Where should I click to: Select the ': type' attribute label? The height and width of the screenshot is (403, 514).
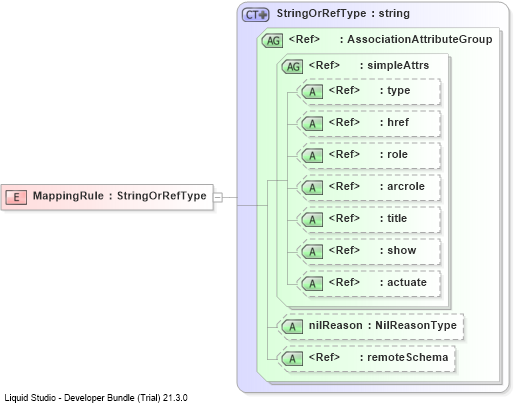(x=395, y=91)
